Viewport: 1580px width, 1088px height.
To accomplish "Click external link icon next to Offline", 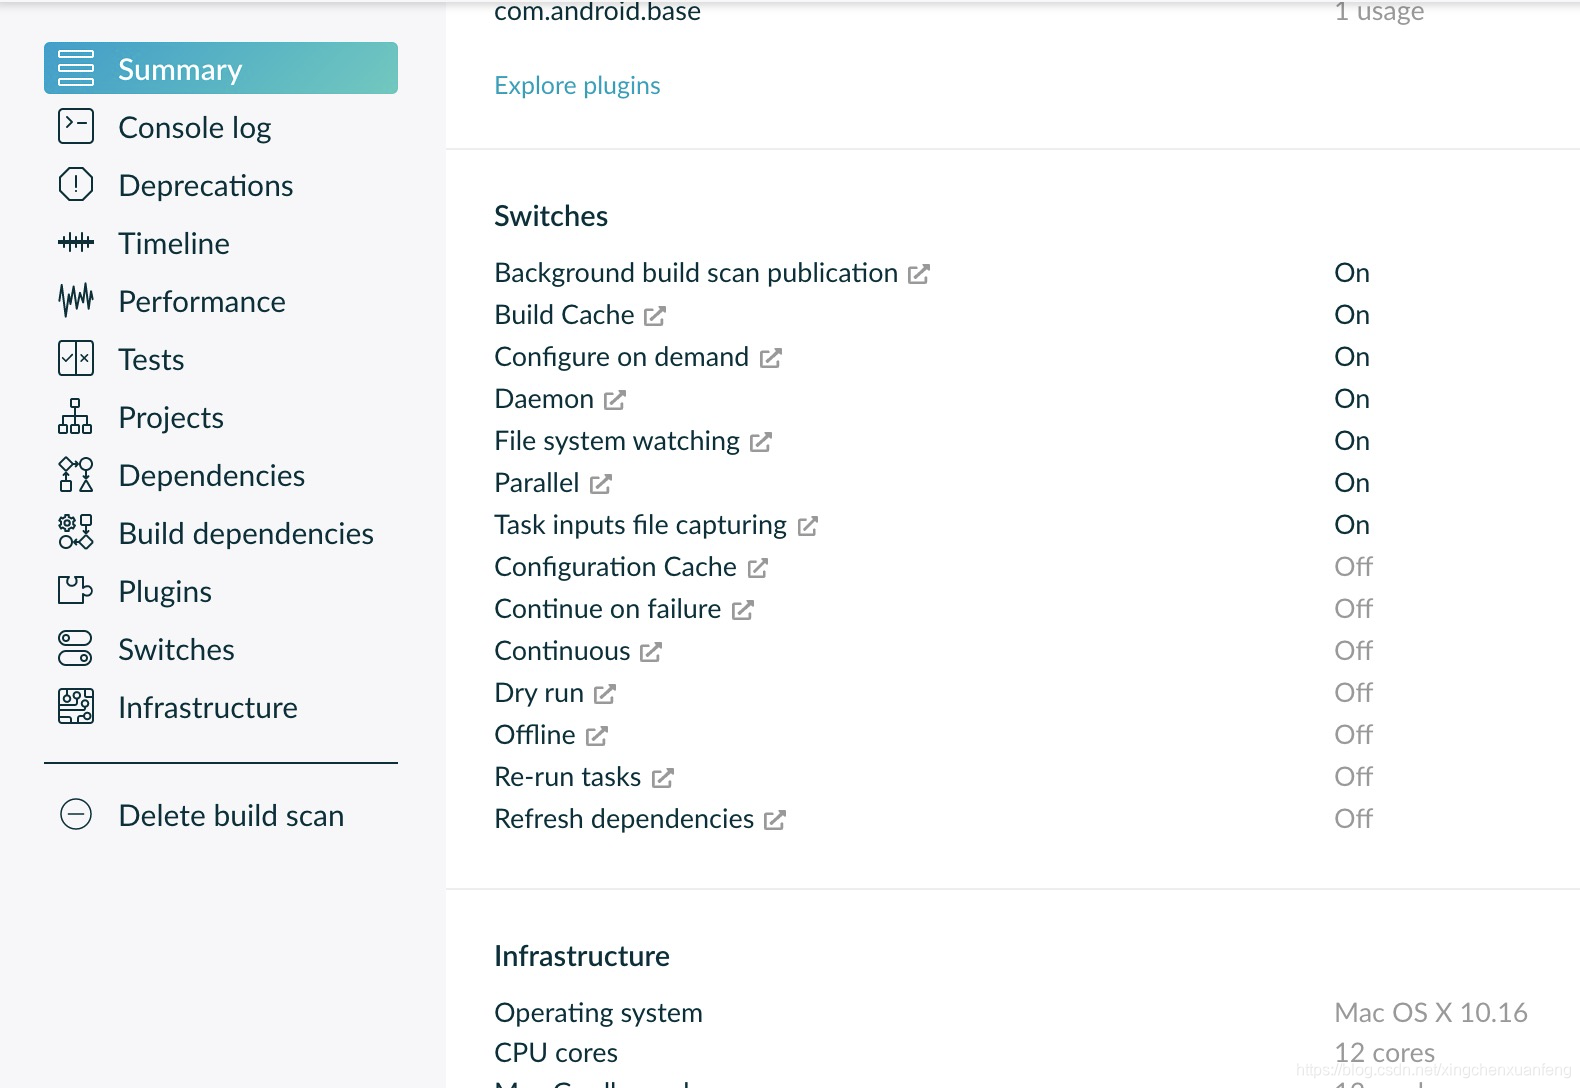I will point(597,736).
